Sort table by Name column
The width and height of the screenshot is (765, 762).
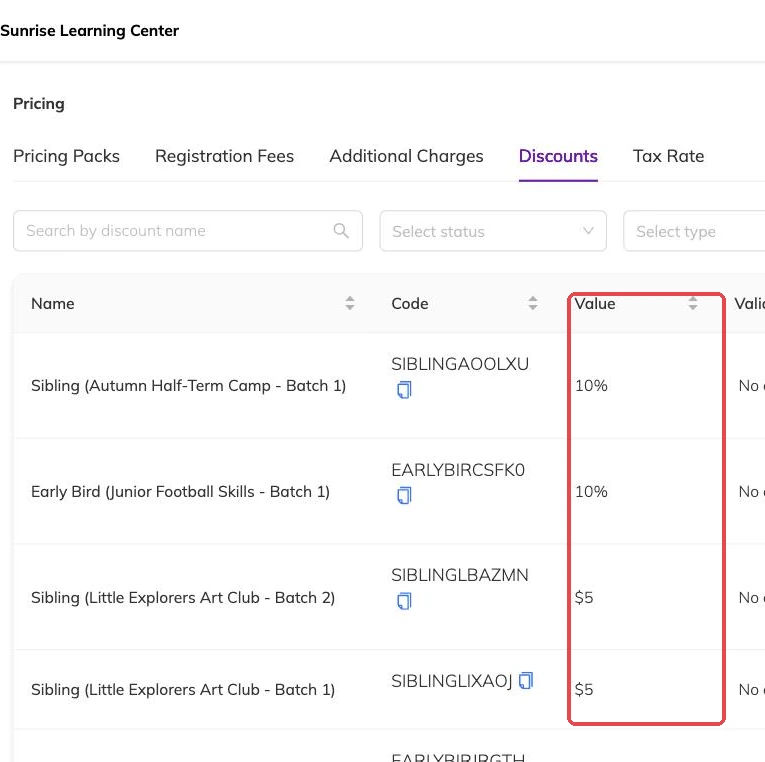click(349, 303)
